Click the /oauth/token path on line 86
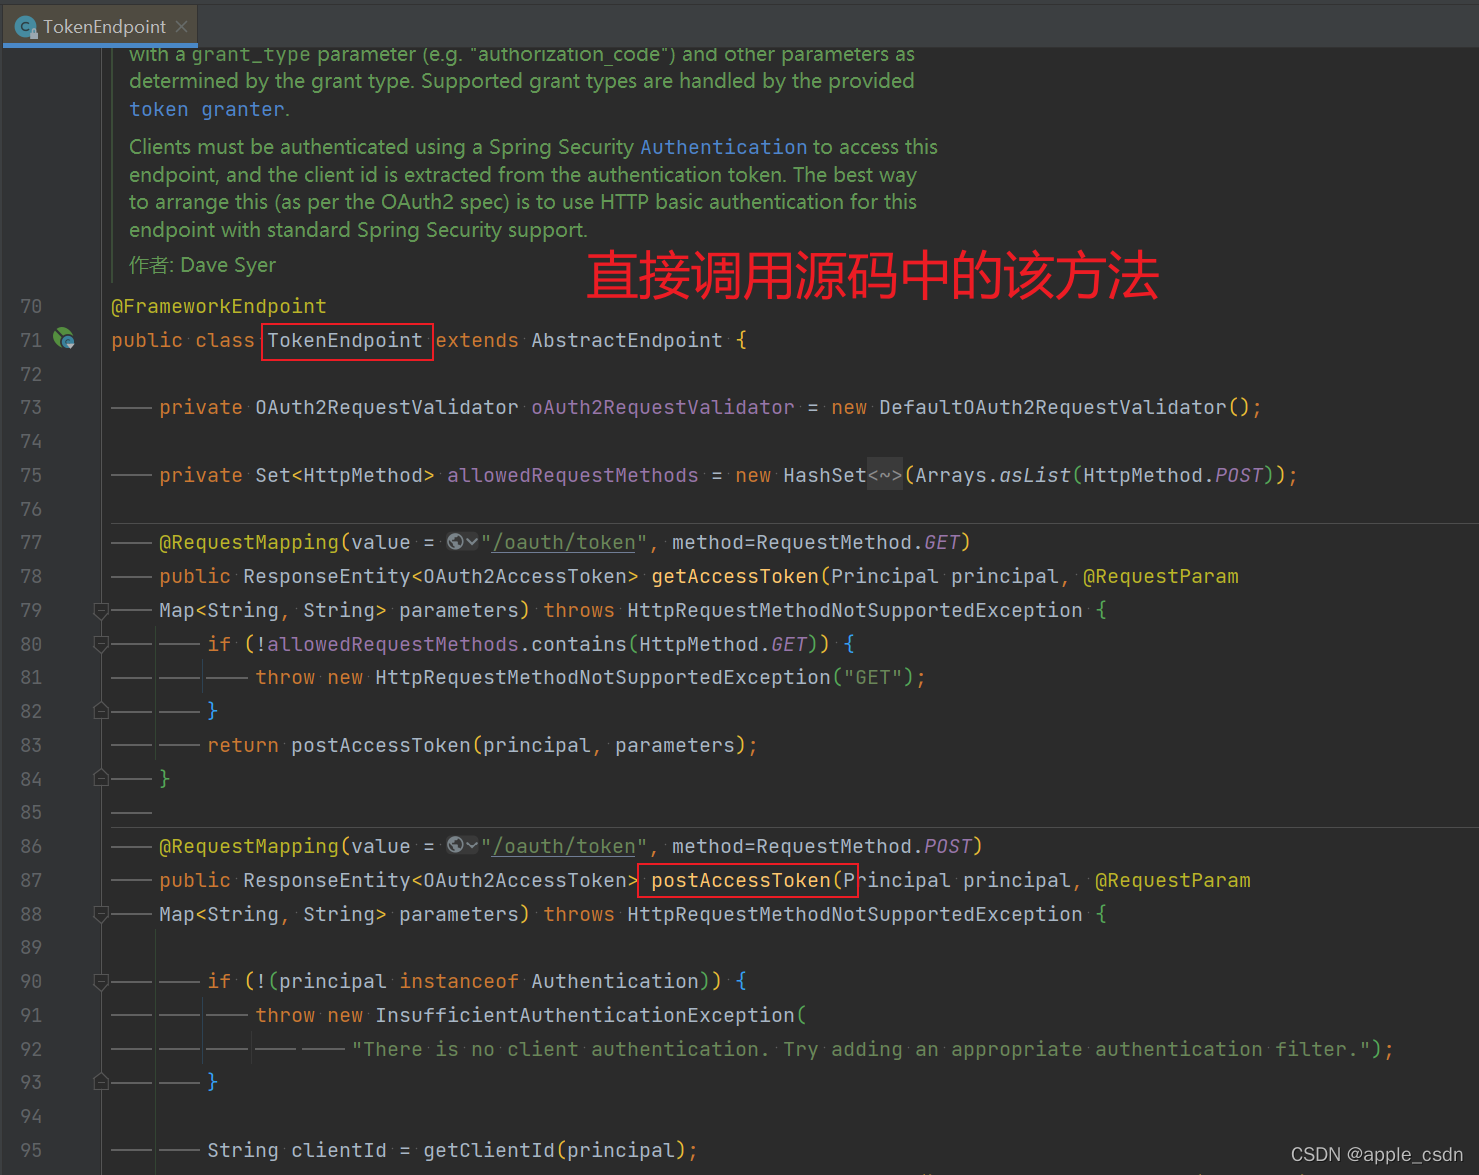This screenshot has width=1479, height=1175. 564,846
